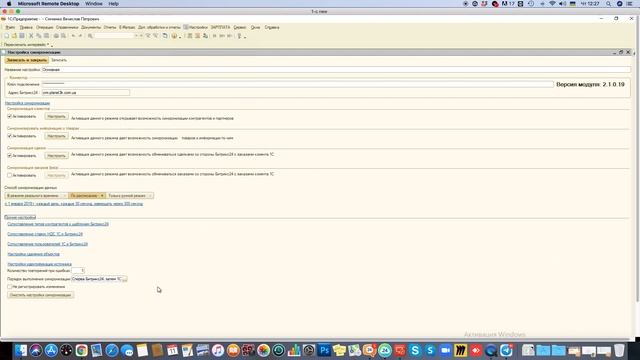Toggle Активировать under Синхронизация клиентов
640x360 pixels.
[9, 116]
